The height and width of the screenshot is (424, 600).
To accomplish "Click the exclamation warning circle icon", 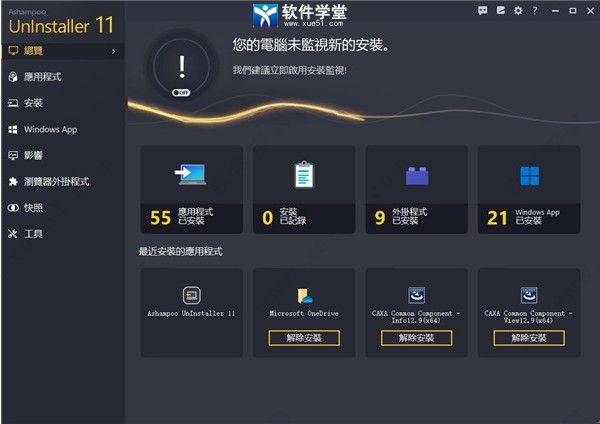I will [x=182, y=67].
